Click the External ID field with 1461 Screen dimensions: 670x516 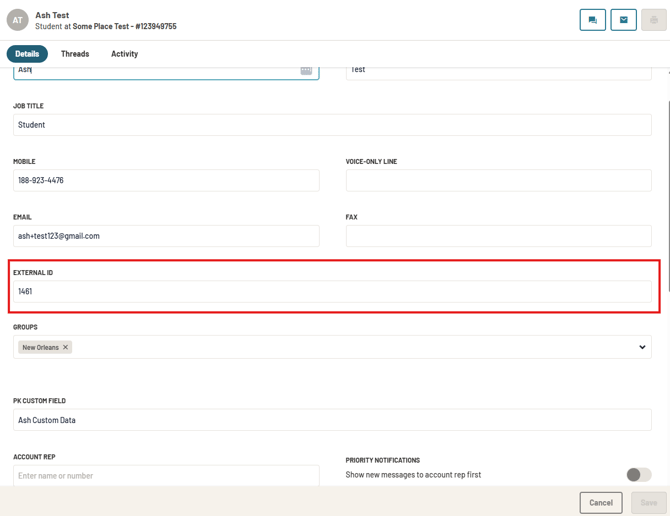click(332, 291)
